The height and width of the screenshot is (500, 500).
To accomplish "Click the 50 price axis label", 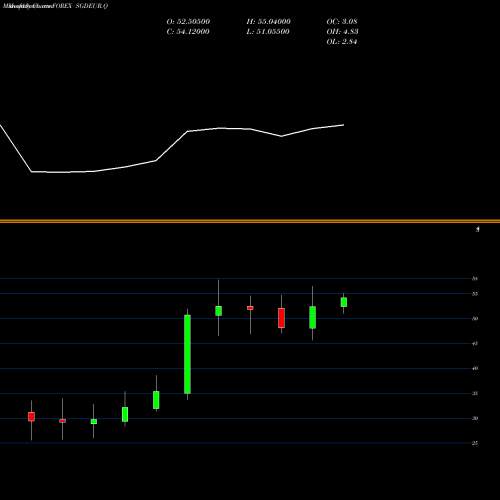I will point(475,319).
